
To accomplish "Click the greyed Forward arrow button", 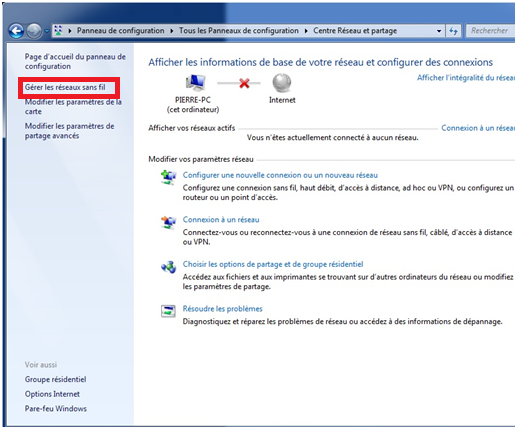I will (x=34, y=31).
